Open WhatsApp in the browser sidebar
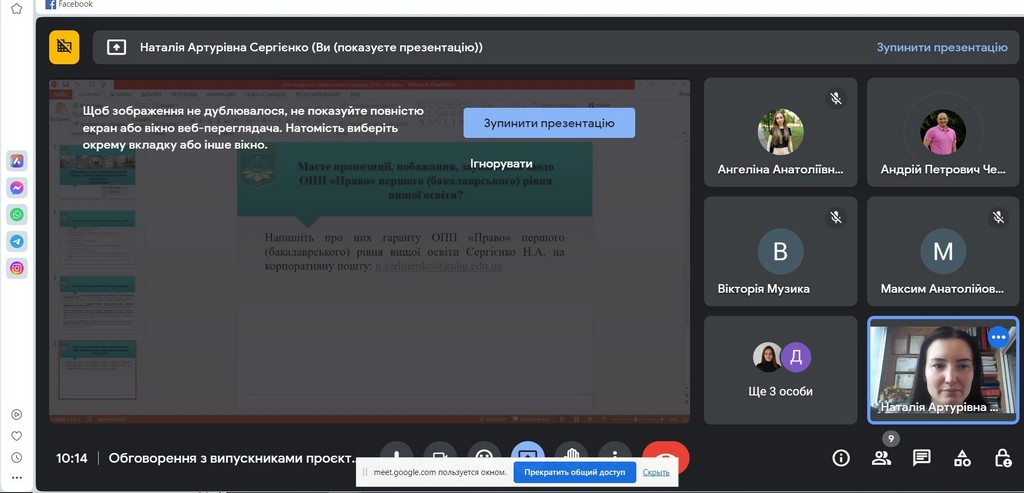Image resolution: width=1024 pixels, height=493 pixels. [17, 214]
